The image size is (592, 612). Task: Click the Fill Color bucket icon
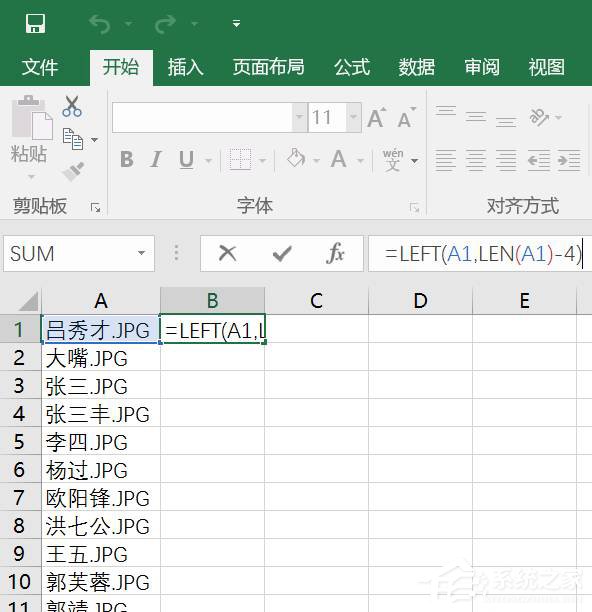pos(296,158)
